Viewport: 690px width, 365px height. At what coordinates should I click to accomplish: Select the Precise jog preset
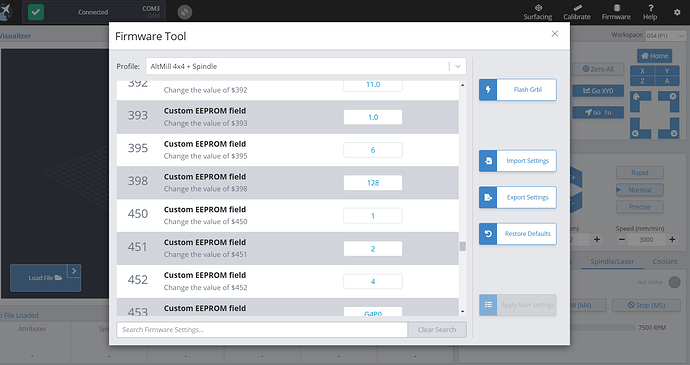pyautogui.click(x=639, y=207)
